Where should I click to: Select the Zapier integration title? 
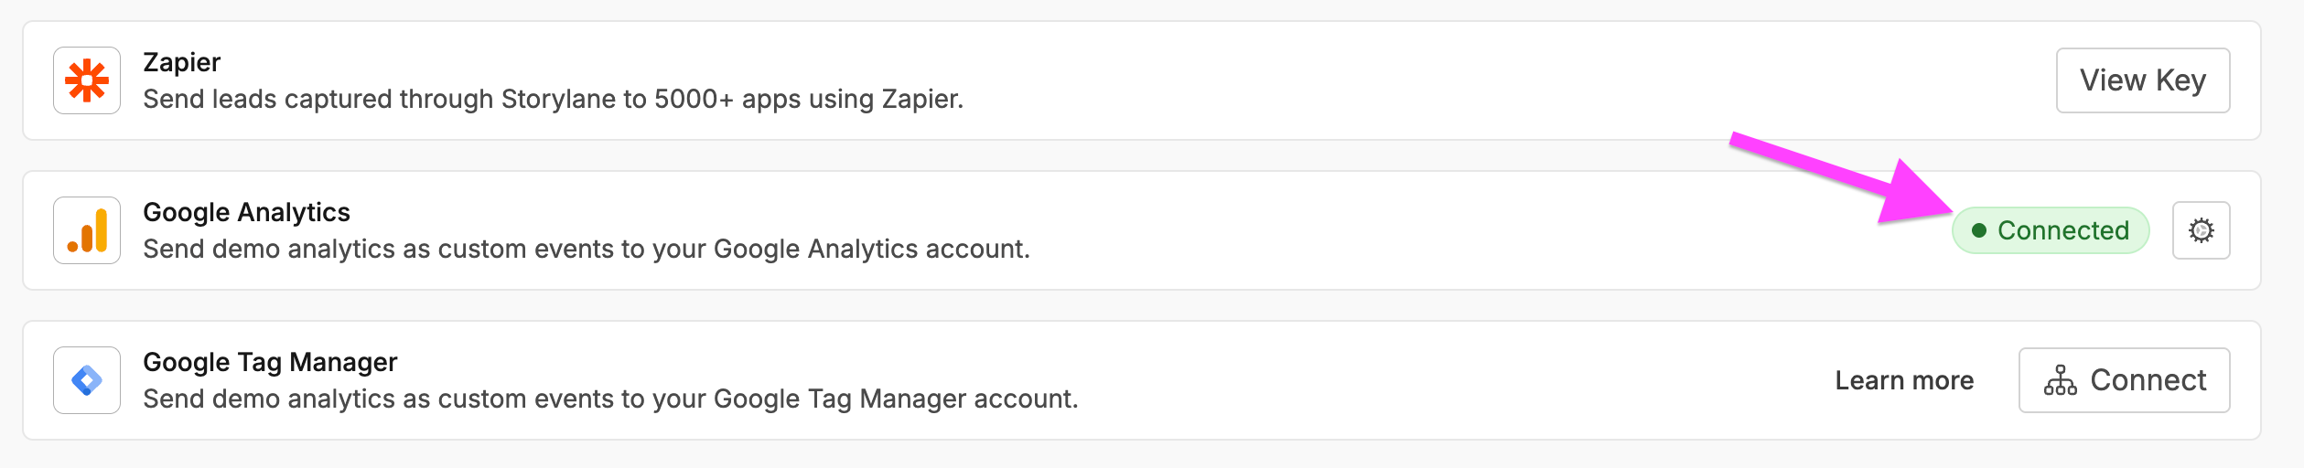(x=182, y=62)
